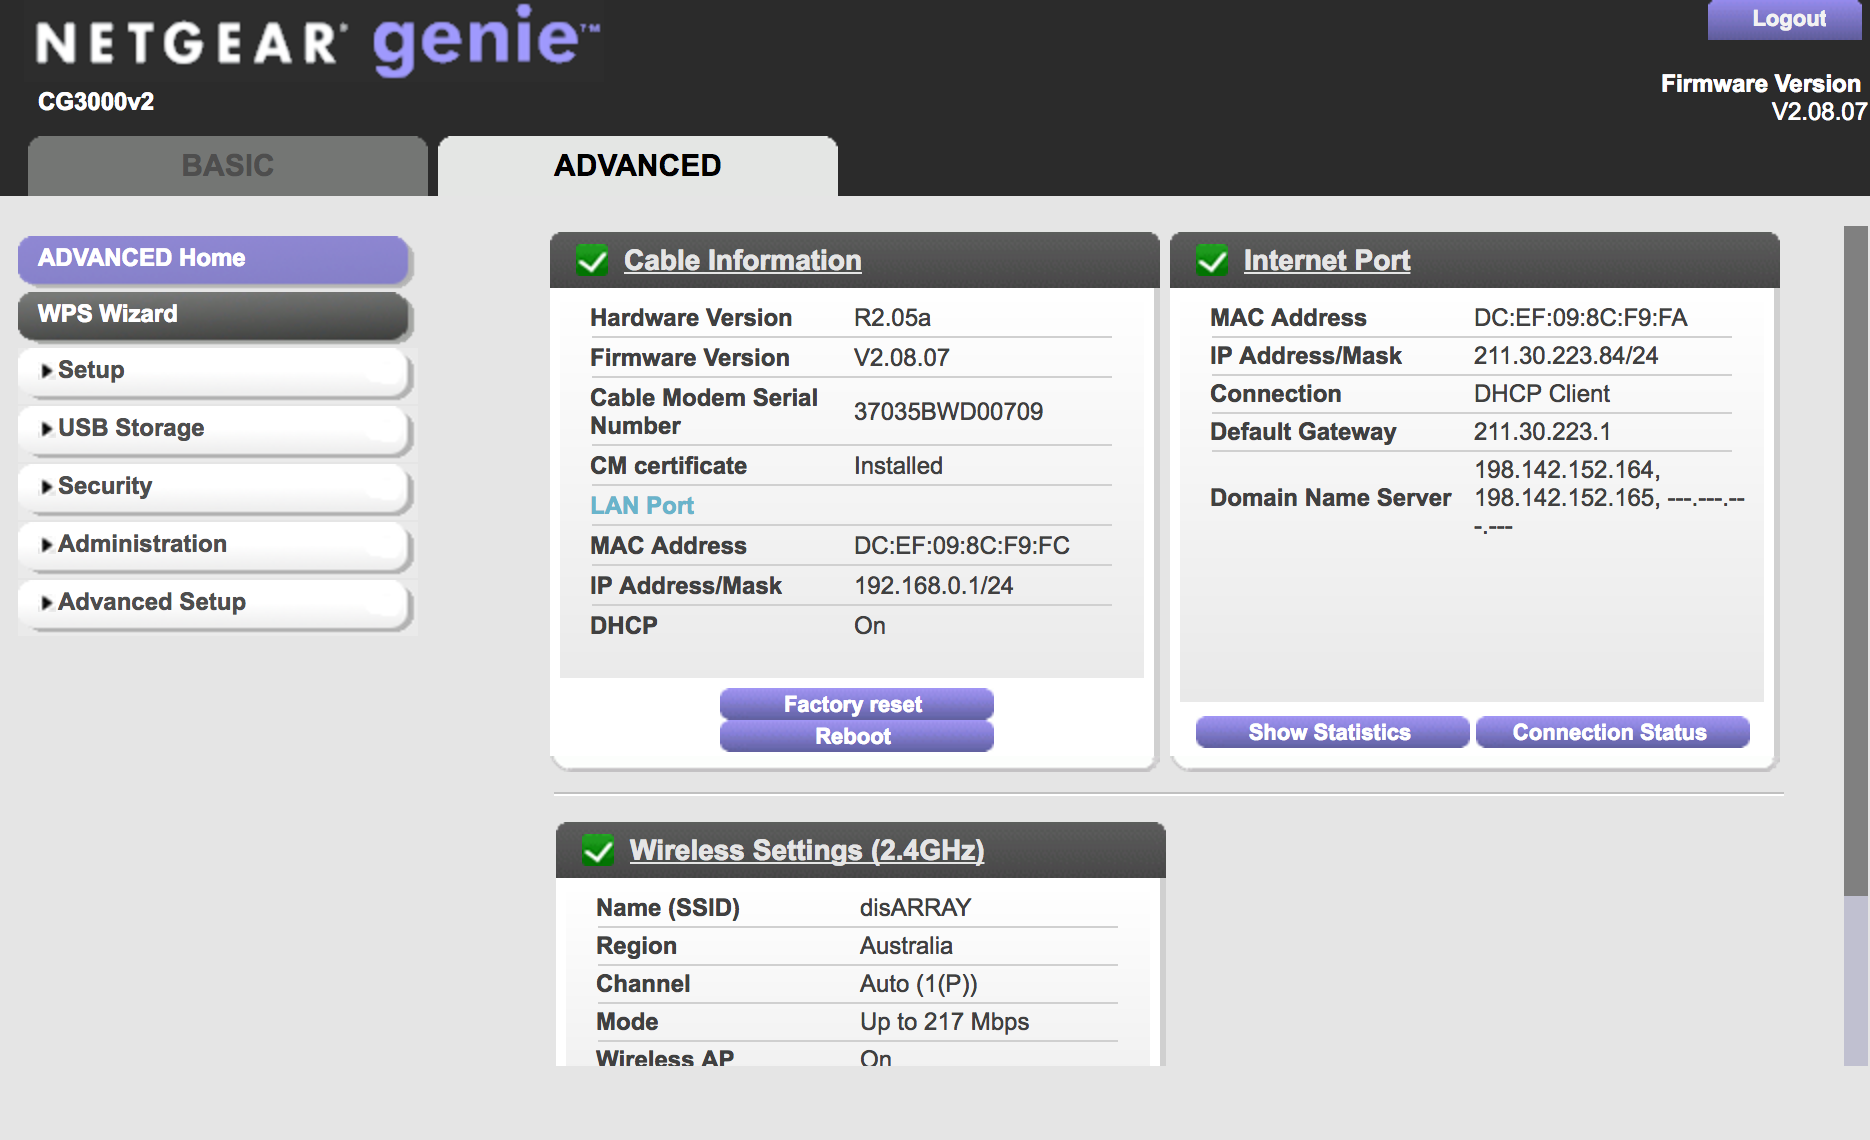Click the Internet MAC address DC:EF:09:8C:F9:FA

(1580, 318)
